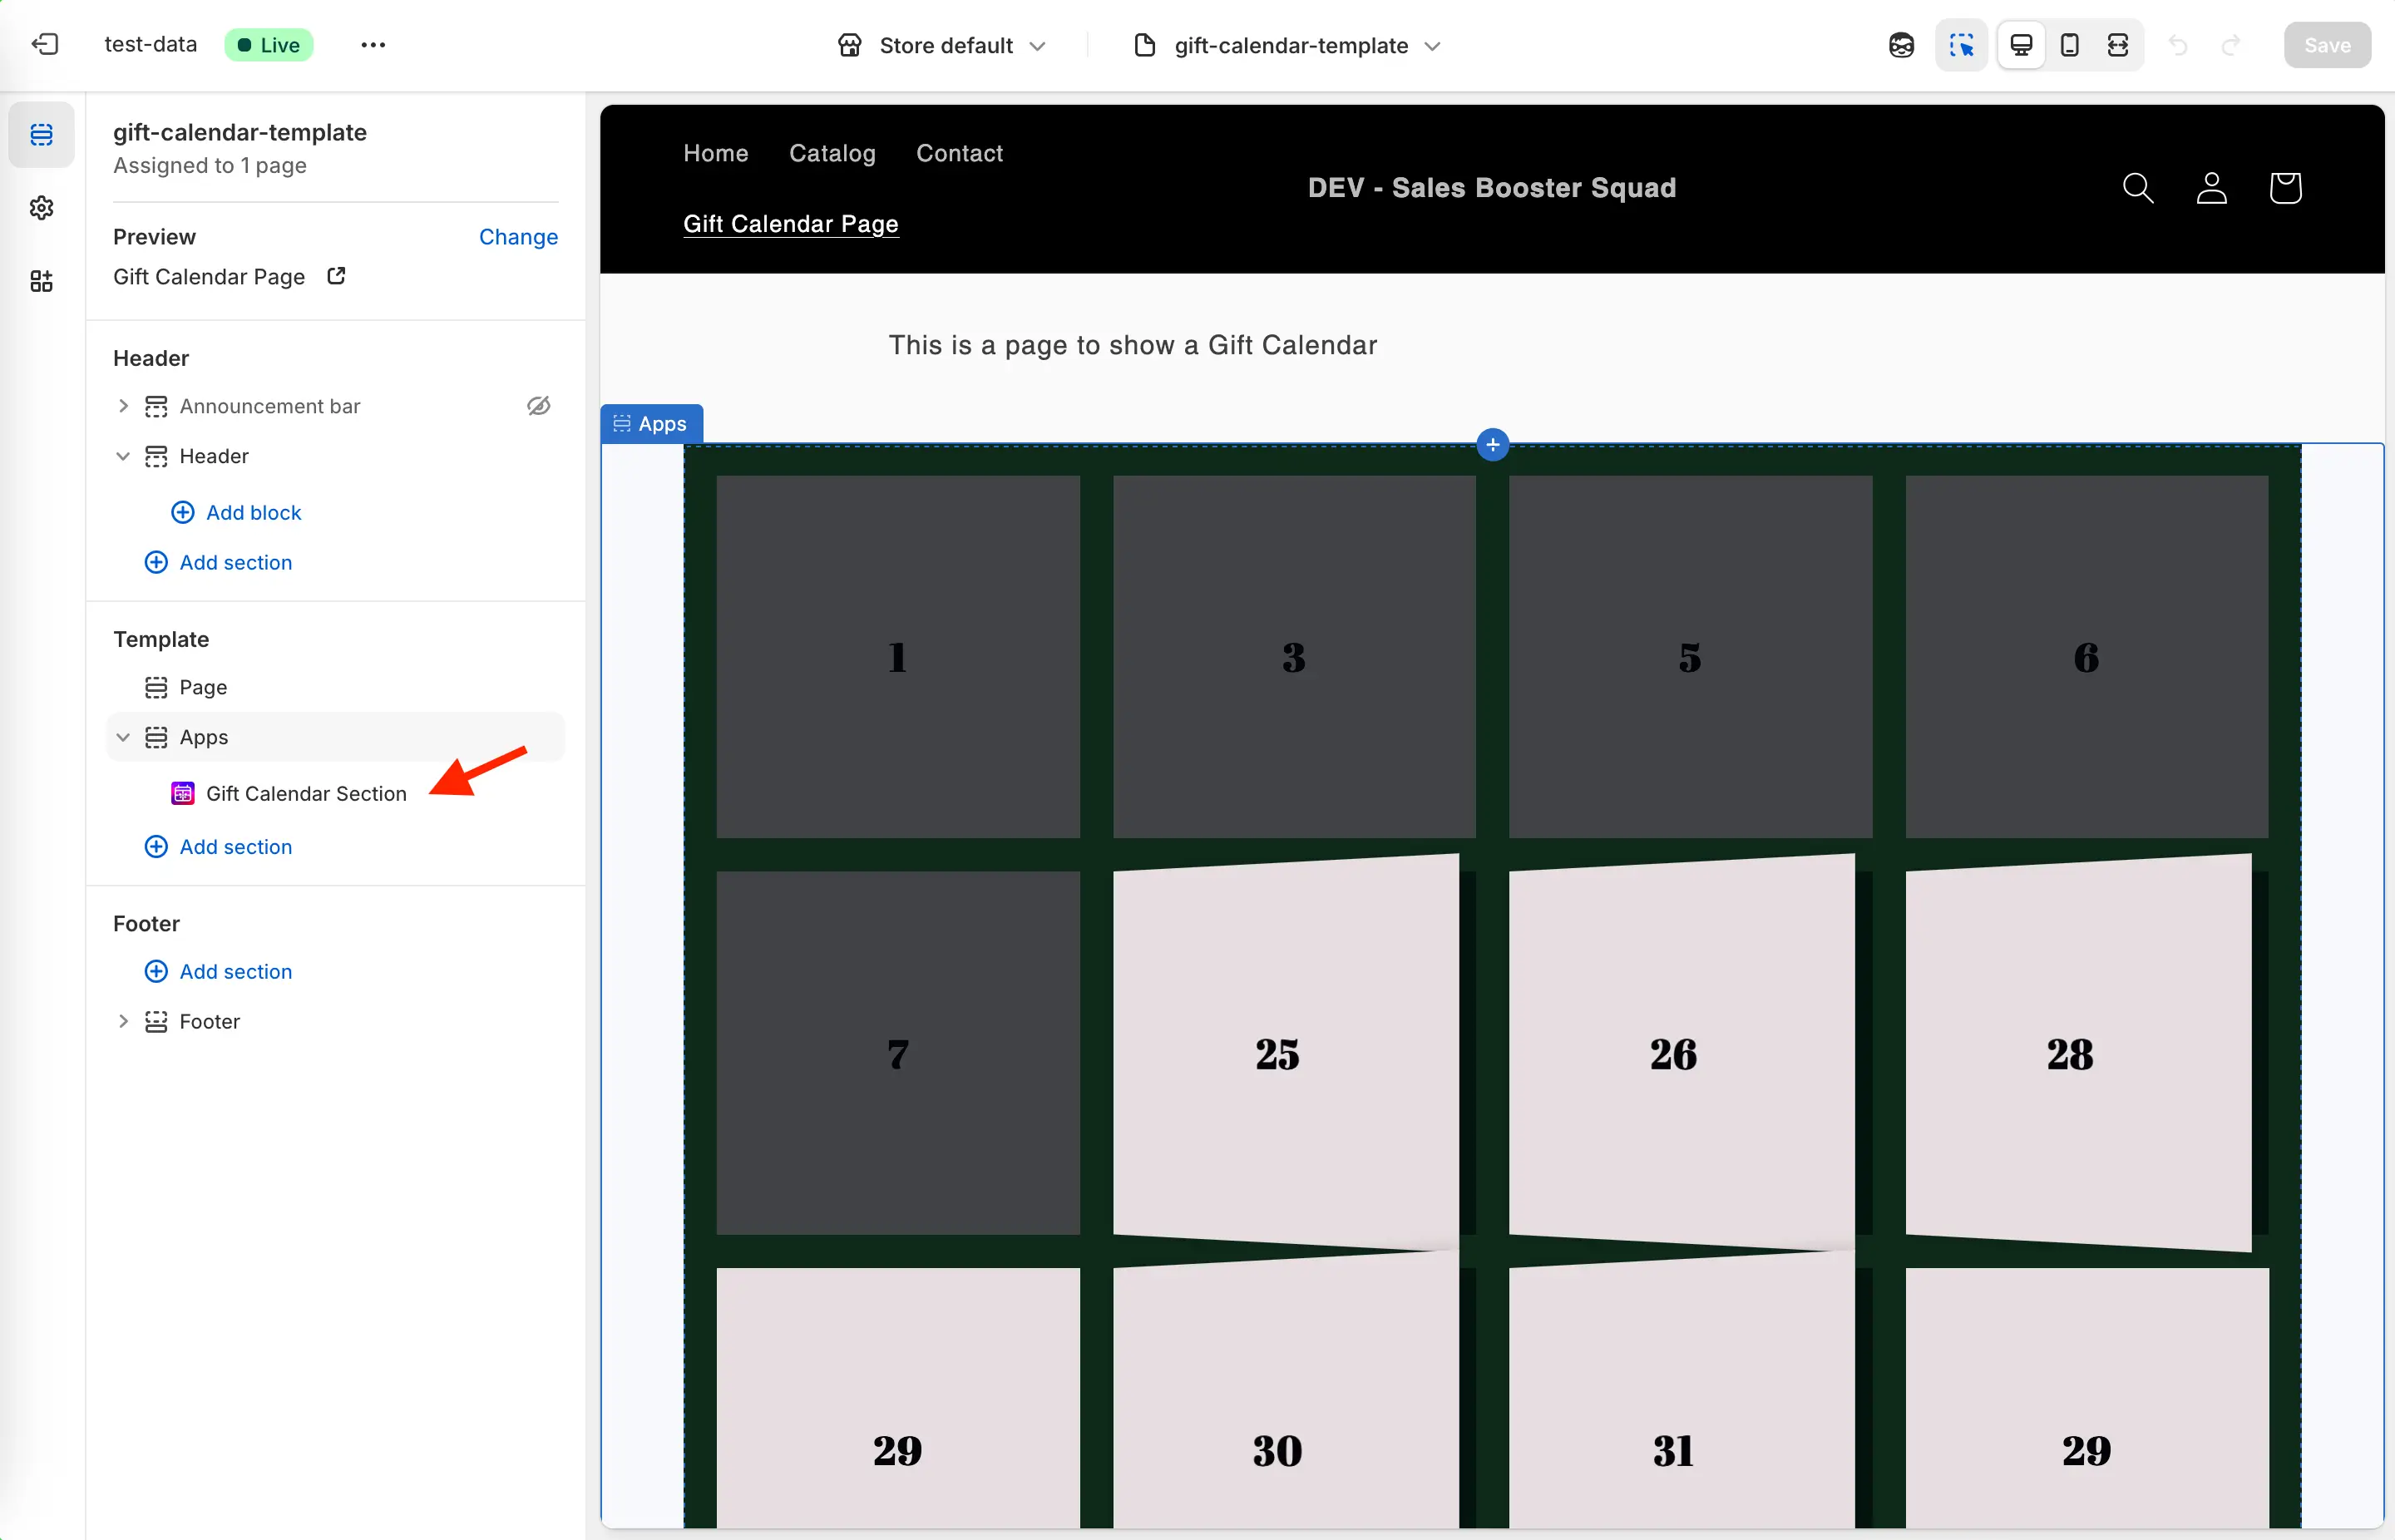Open calendar door number 26

click(x=1682, y=1053)
